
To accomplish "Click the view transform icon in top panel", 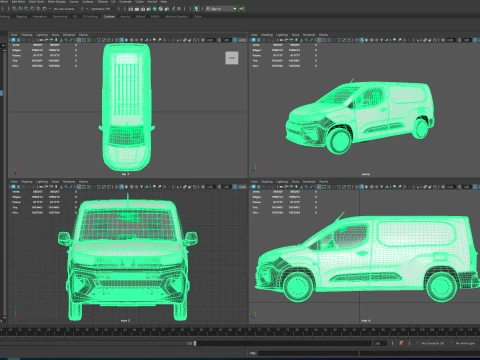I will tap(235, 40).
